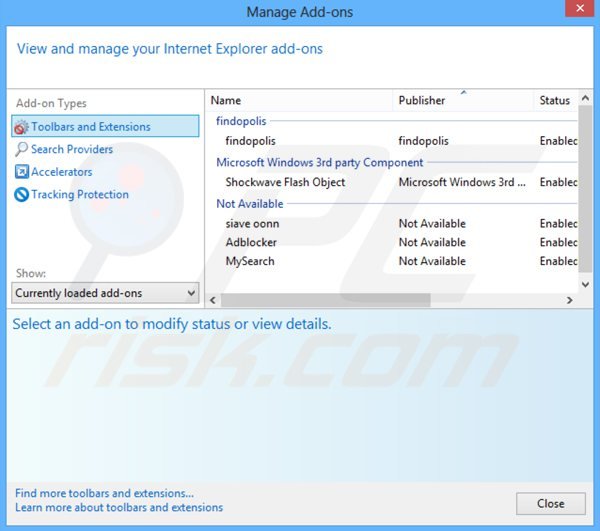The image size is (600, 531).
Task: Click the Status column header
Action: click(555, 101)
